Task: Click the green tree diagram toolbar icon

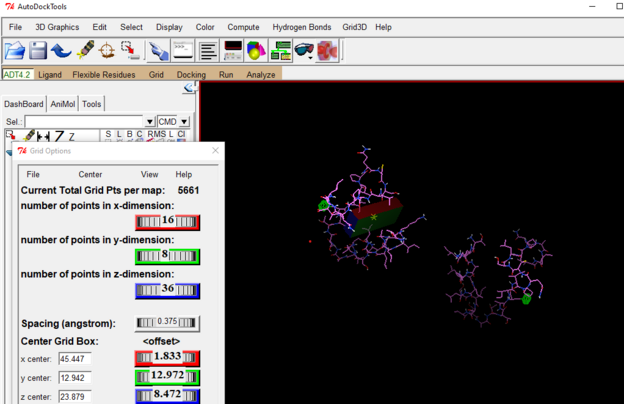Action: coord(281,50)
